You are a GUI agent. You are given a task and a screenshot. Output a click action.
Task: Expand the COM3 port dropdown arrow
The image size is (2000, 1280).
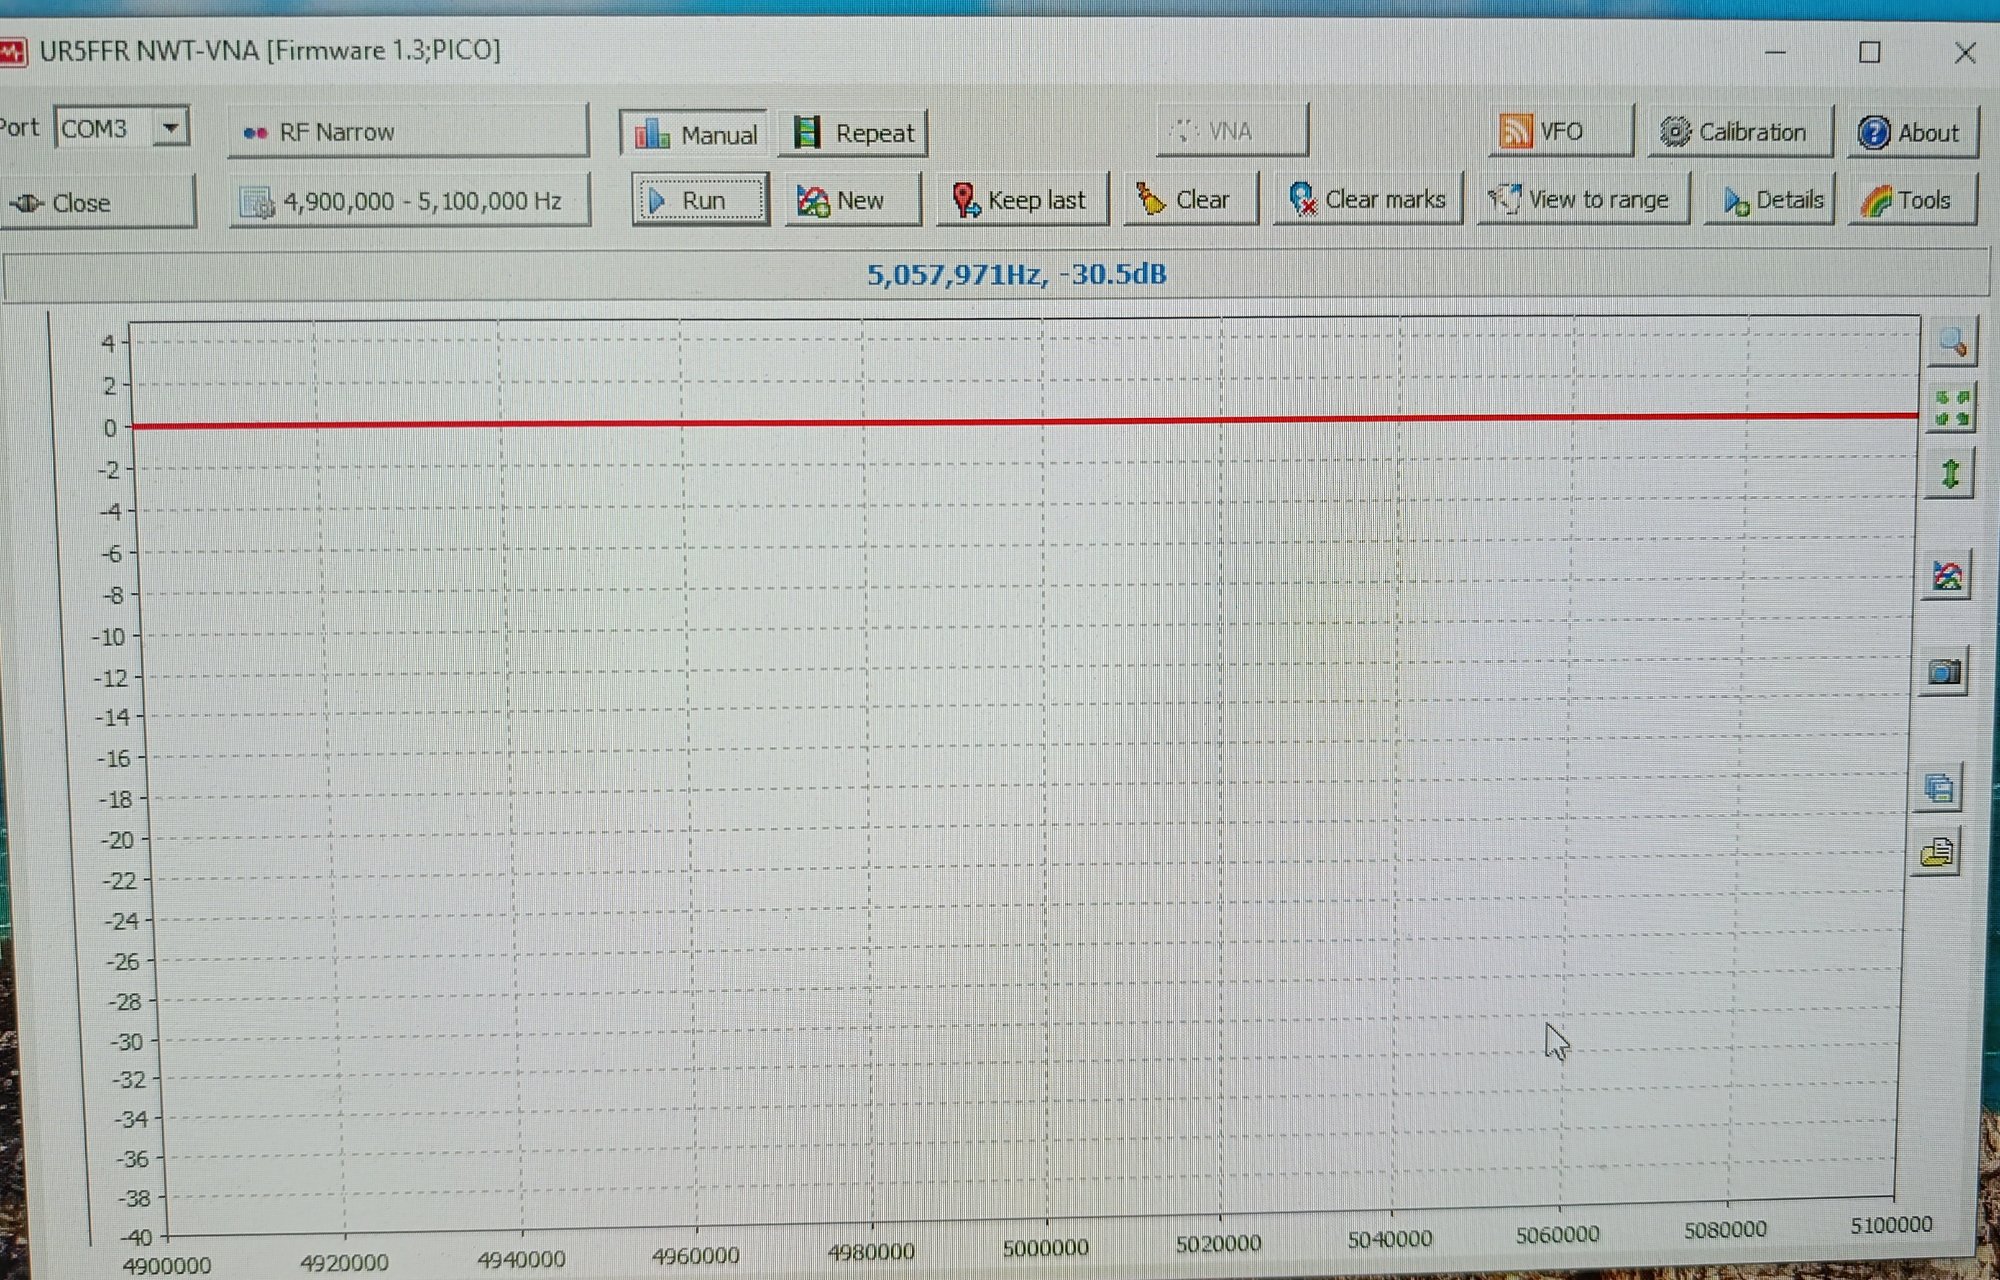tap(171, 128)
